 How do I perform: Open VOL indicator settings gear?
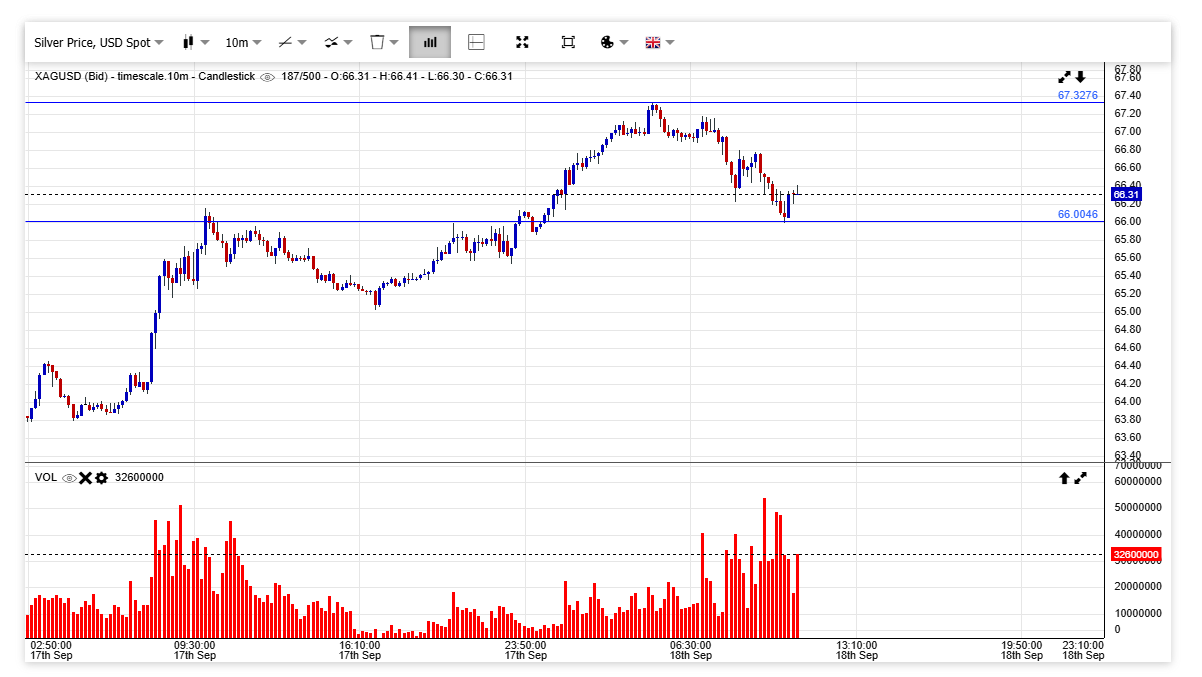click(x=101, y=478)
